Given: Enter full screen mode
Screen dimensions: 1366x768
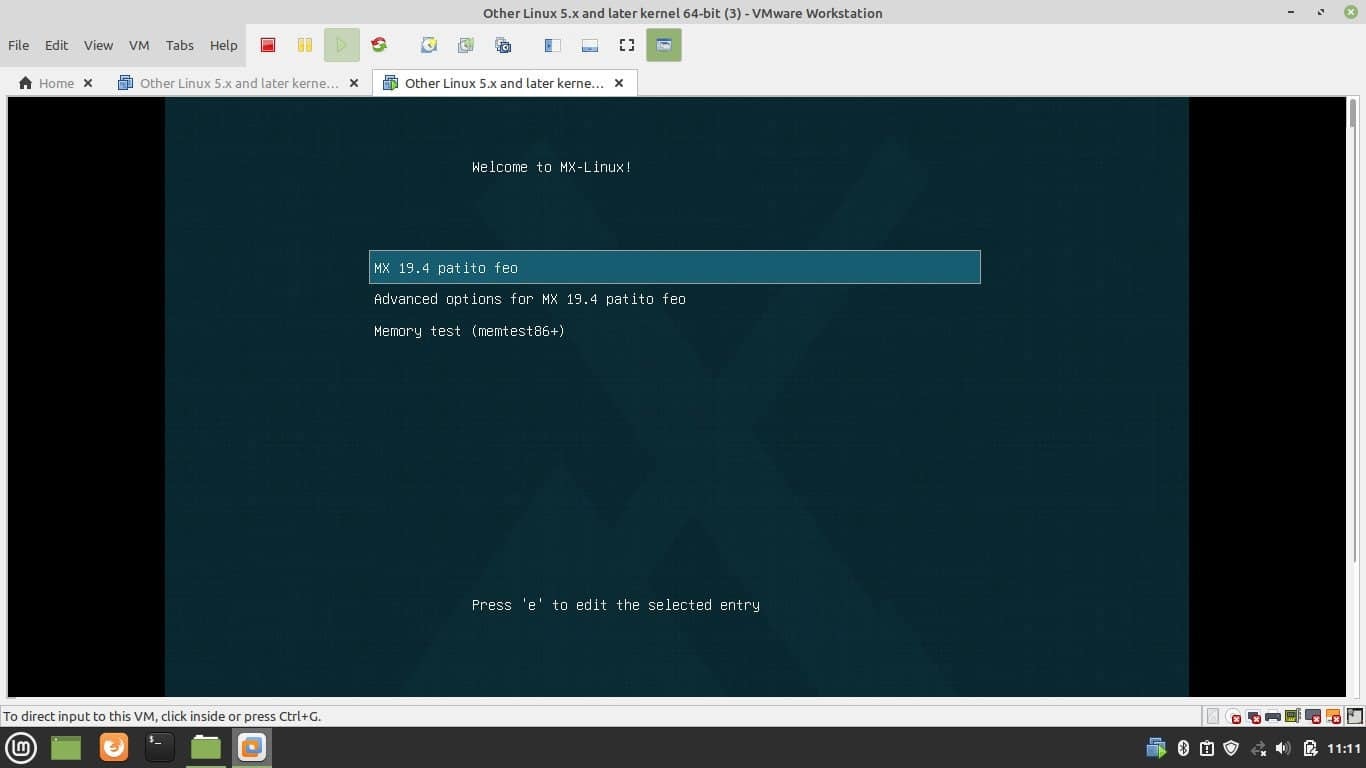Looking at the screenshot, I should [x=627, y=45].
